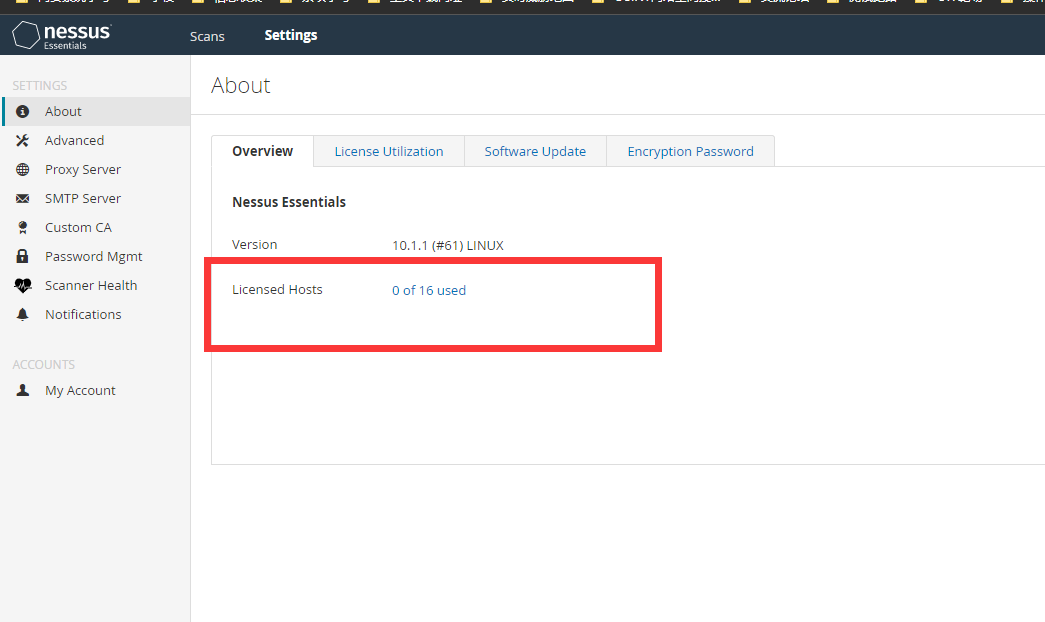Click the 'Licensed Hosts' label
Viewport: 1045px width, 622px height.
pos(277,290)
